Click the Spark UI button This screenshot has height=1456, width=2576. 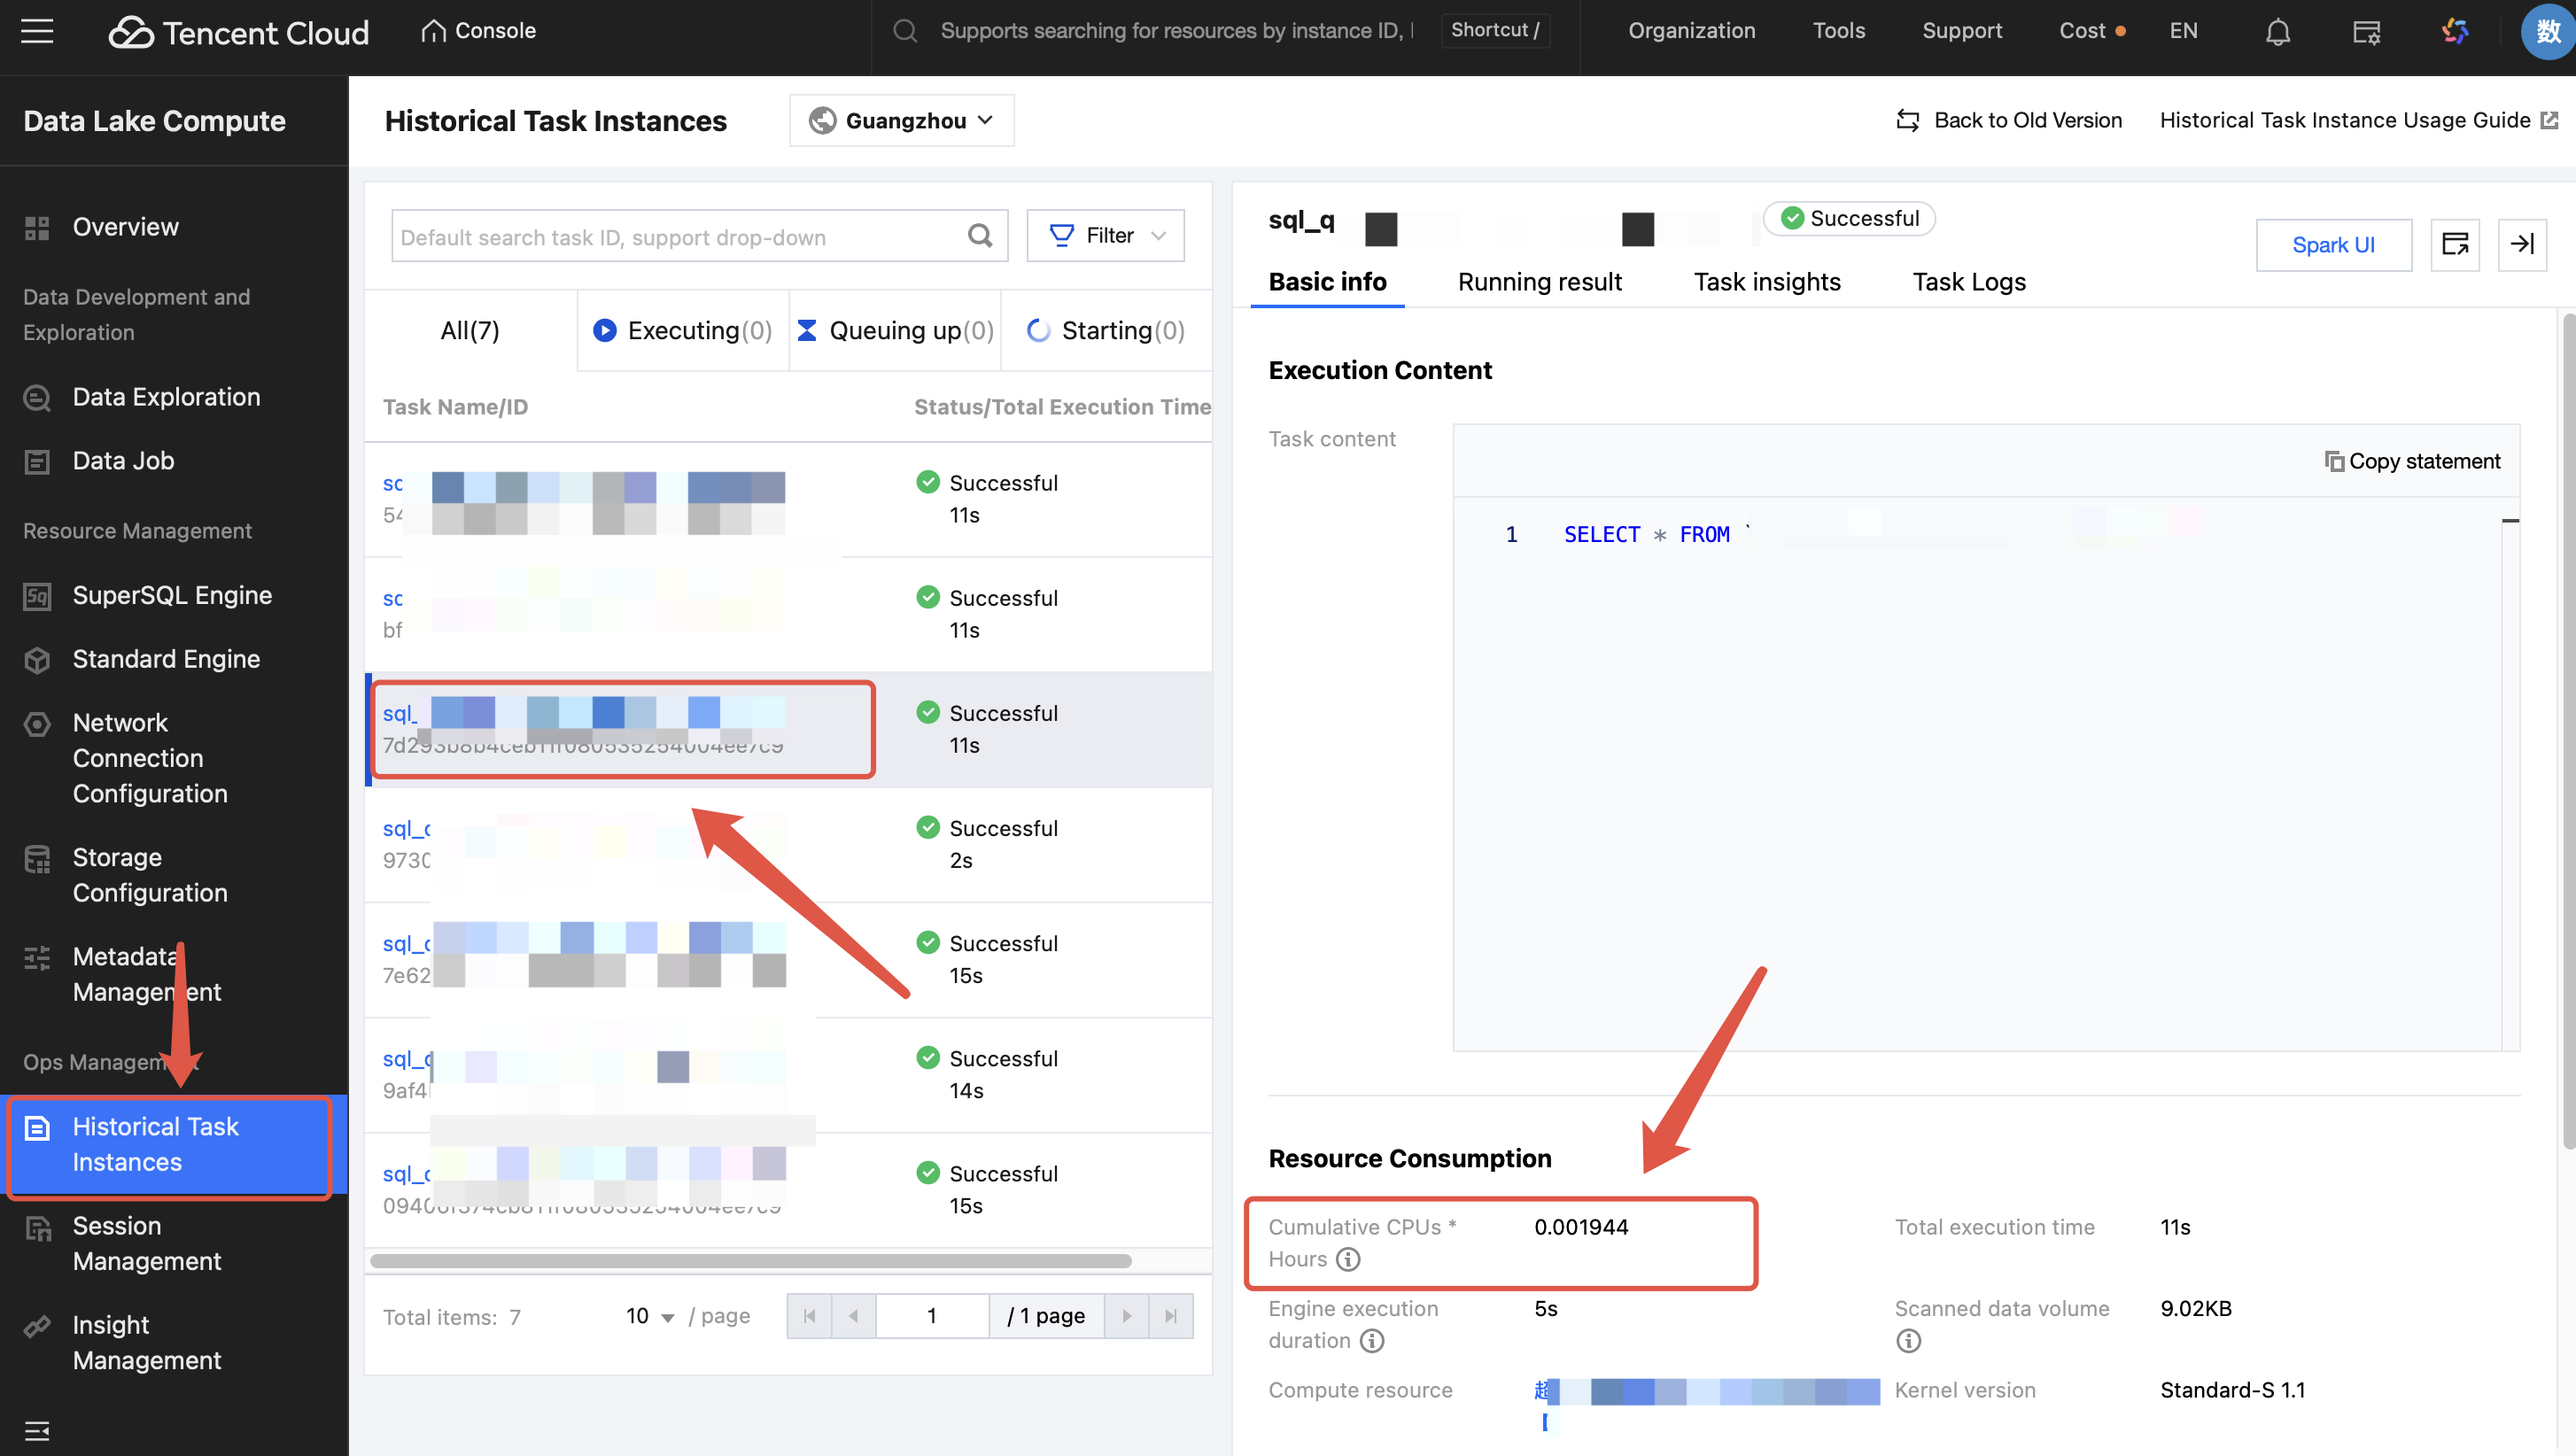pos(2332,245)
